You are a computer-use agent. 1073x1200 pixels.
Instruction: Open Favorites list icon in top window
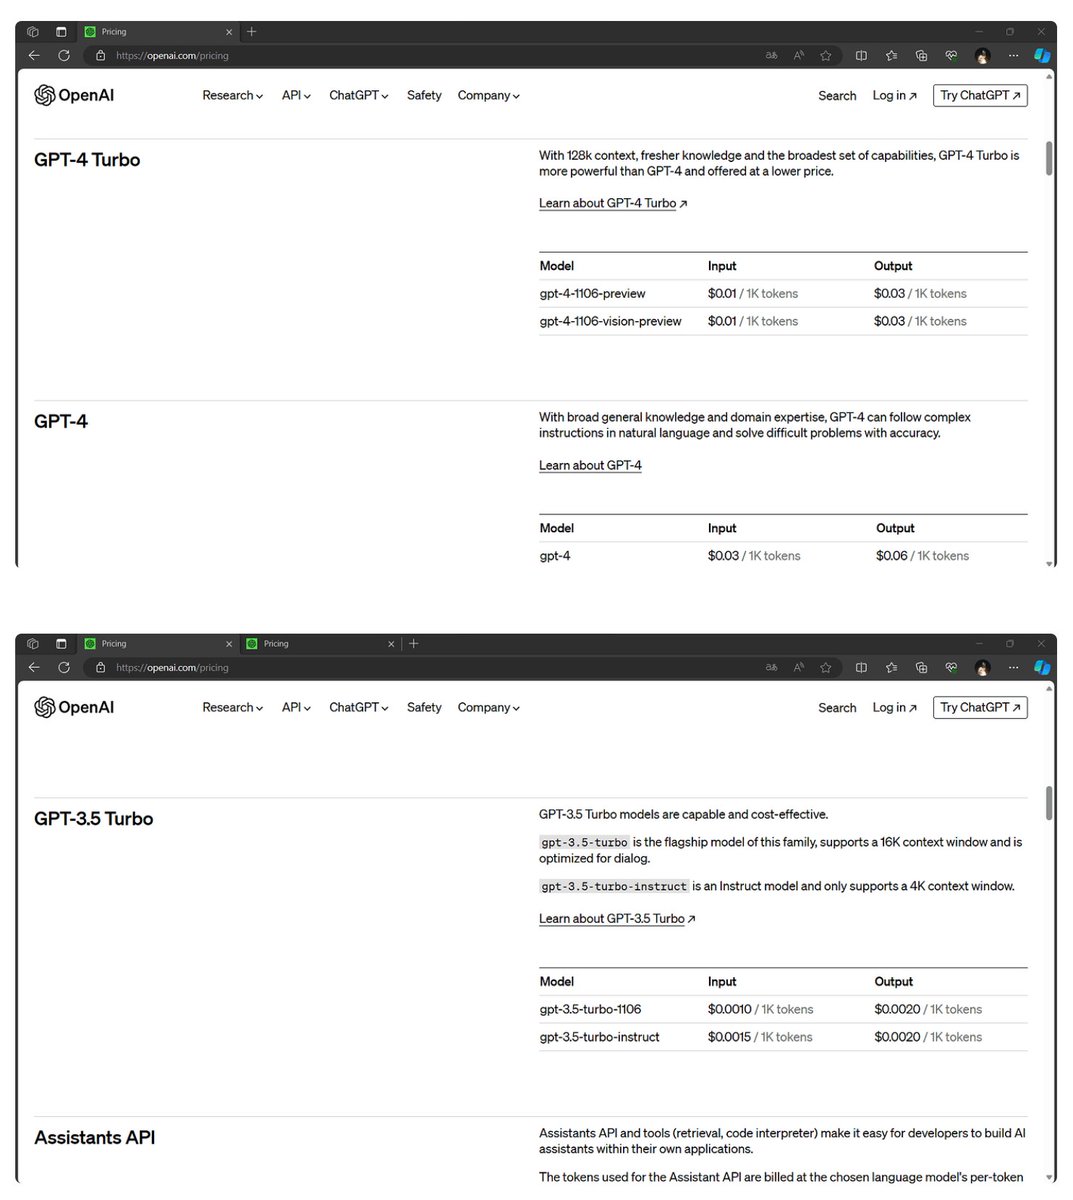891,56
